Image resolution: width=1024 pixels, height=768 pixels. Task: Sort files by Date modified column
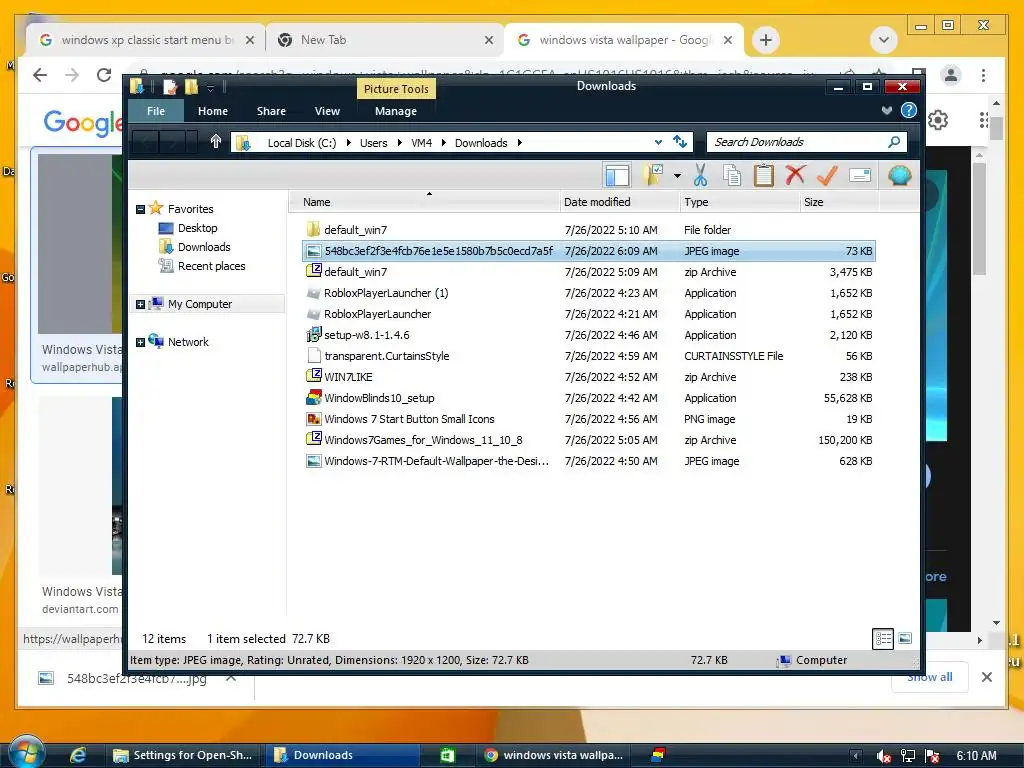point(620,202)
